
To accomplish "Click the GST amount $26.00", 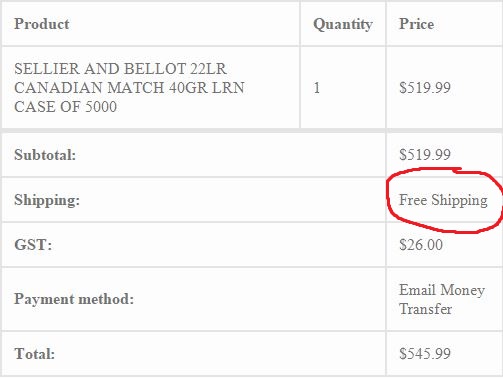I will pos(421,245).
